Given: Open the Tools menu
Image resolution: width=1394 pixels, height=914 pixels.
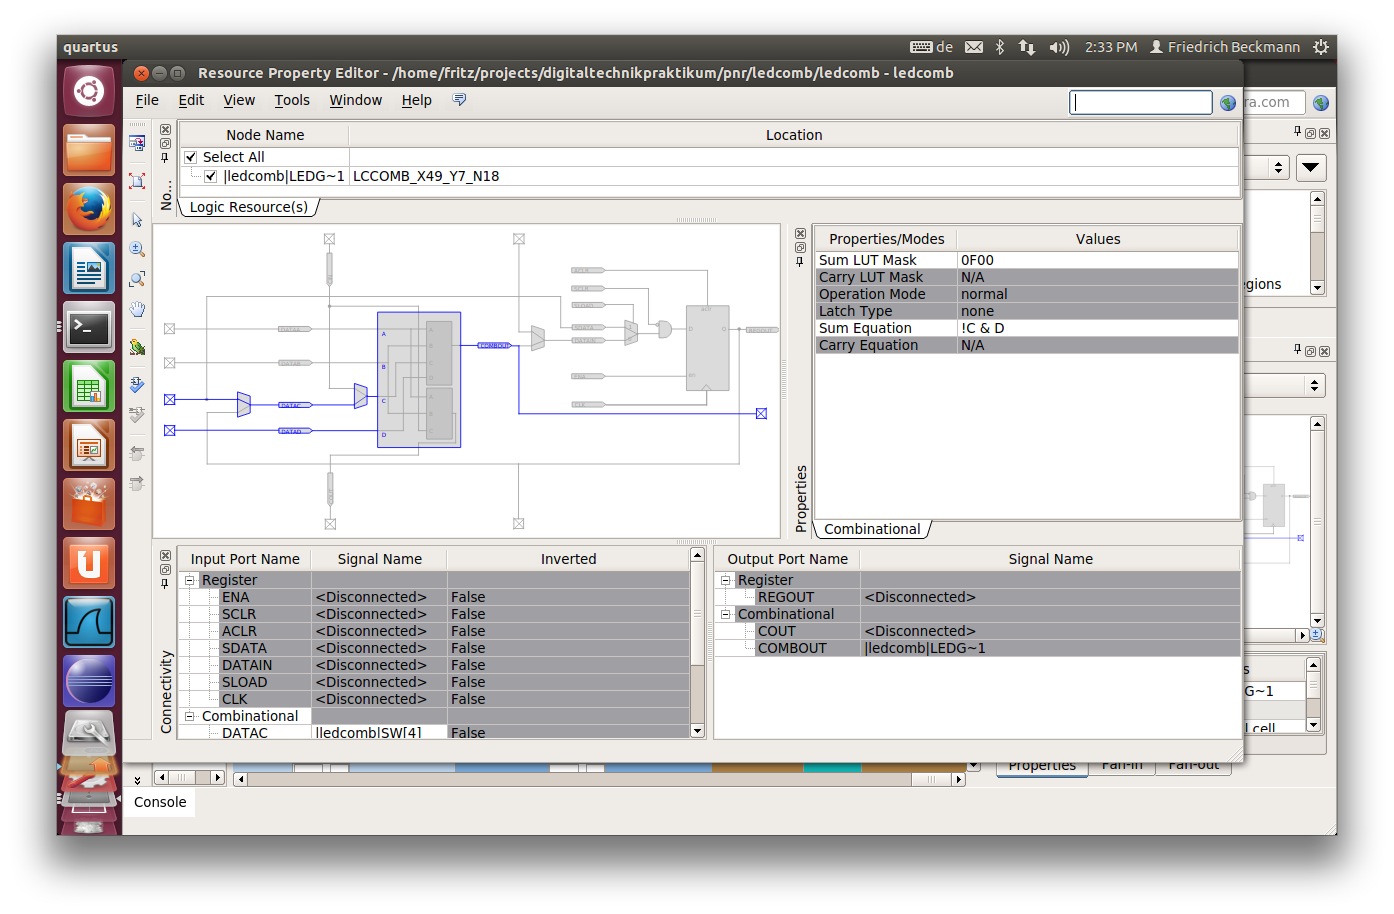Looking at the screenshot, I should tap(292, 100).
